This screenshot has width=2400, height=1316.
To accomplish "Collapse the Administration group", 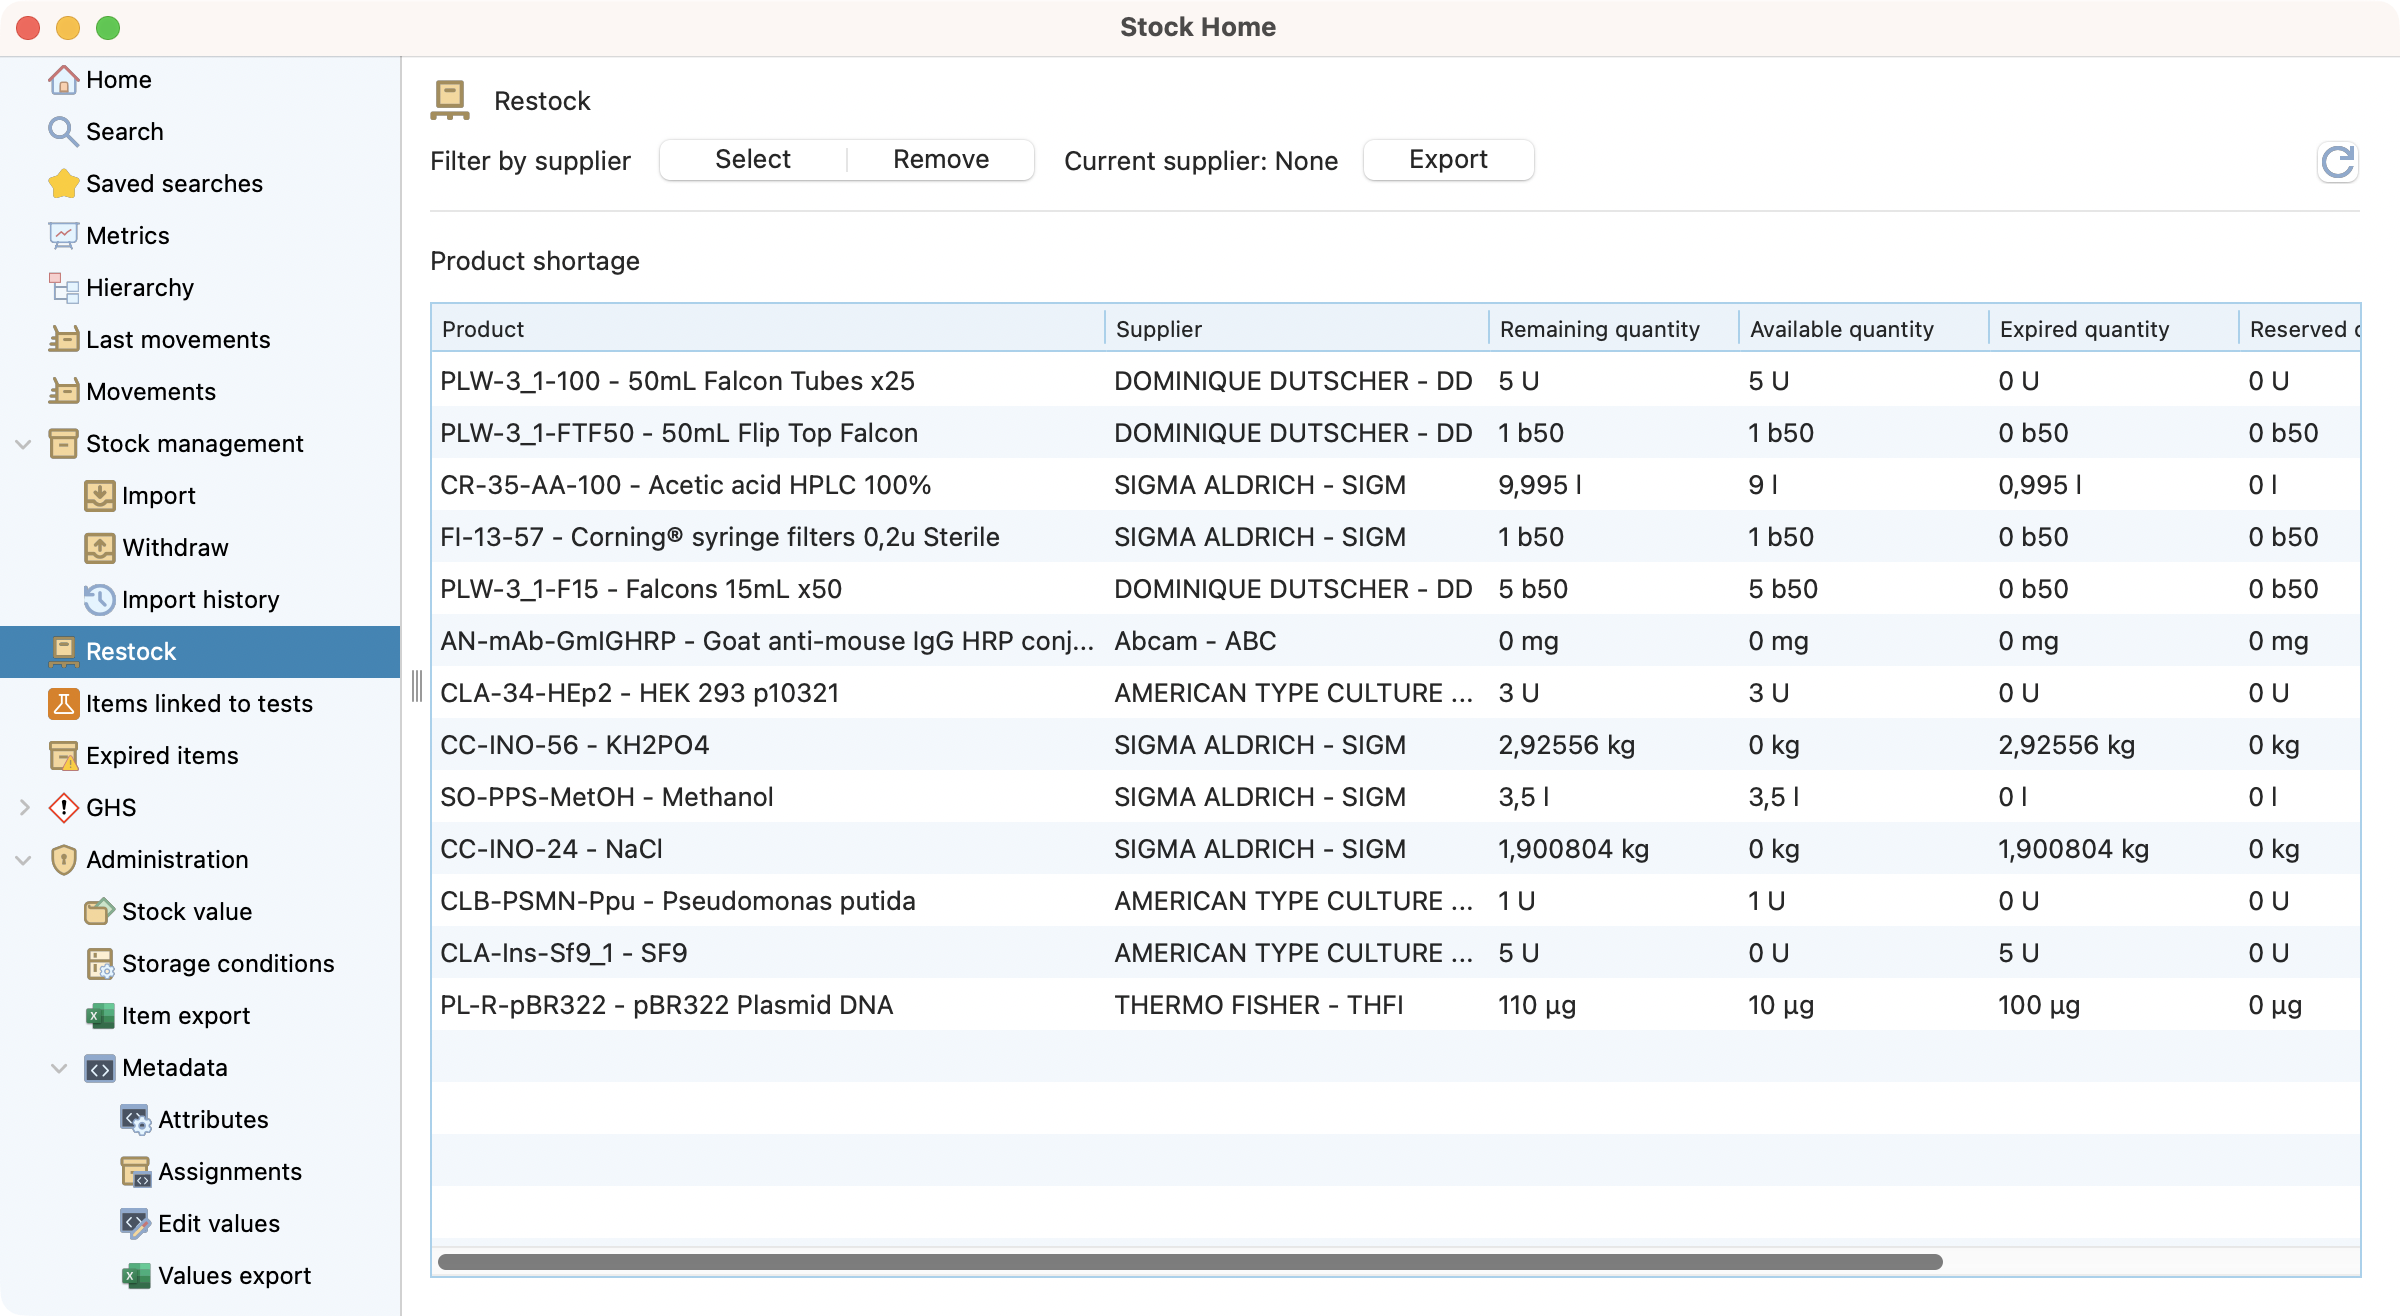I will 24,860.
